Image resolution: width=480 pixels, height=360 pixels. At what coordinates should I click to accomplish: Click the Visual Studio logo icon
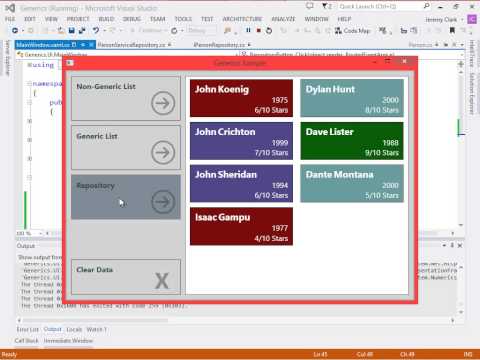pyautogui.click(x=10, y=8)
